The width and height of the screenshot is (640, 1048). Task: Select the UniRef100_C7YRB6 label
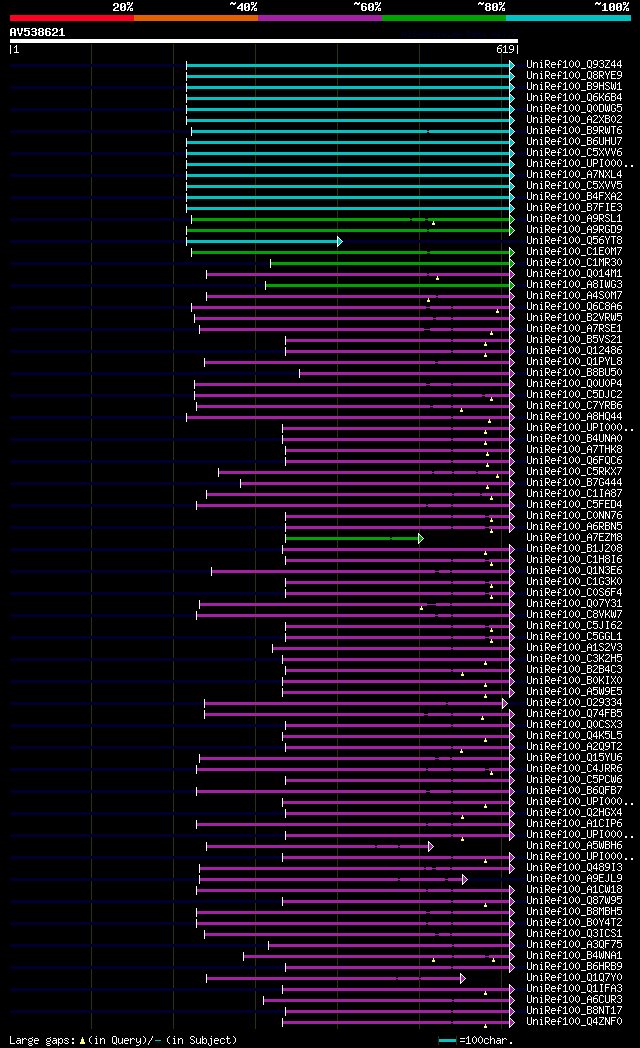pos(574,406)
